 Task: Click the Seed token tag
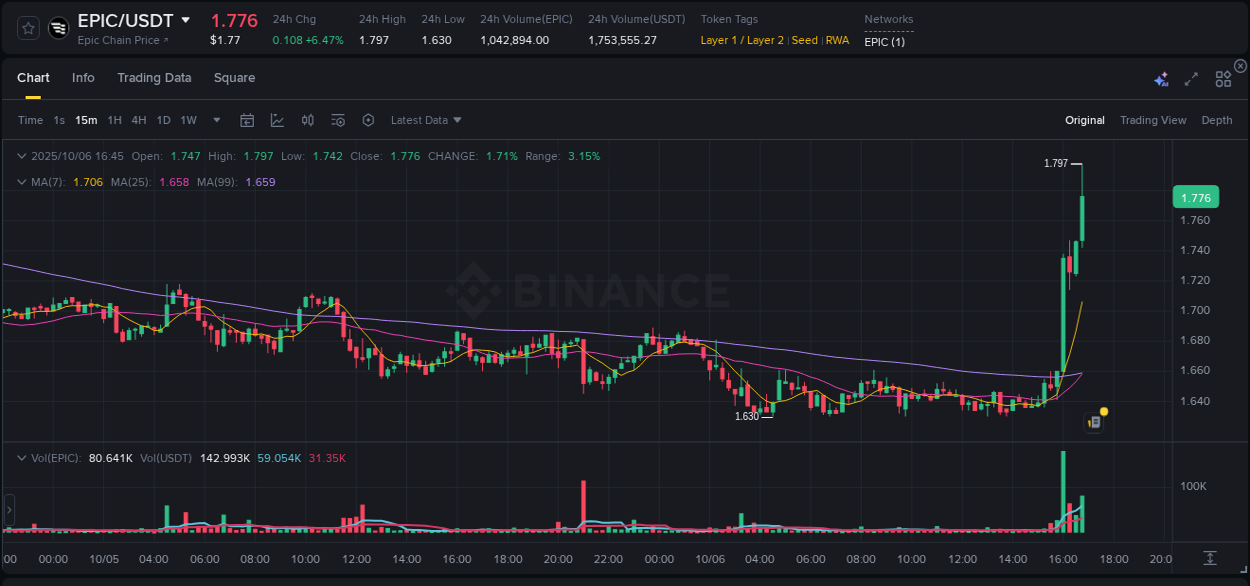[804, 40]
